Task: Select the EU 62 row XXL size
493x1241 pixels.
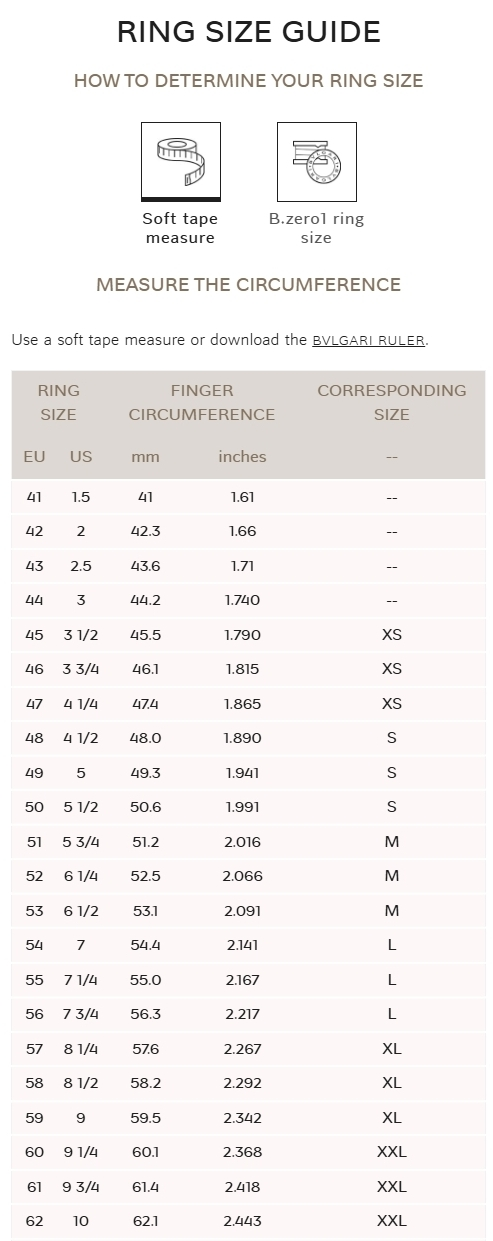Action: [x=392, y=1221]
